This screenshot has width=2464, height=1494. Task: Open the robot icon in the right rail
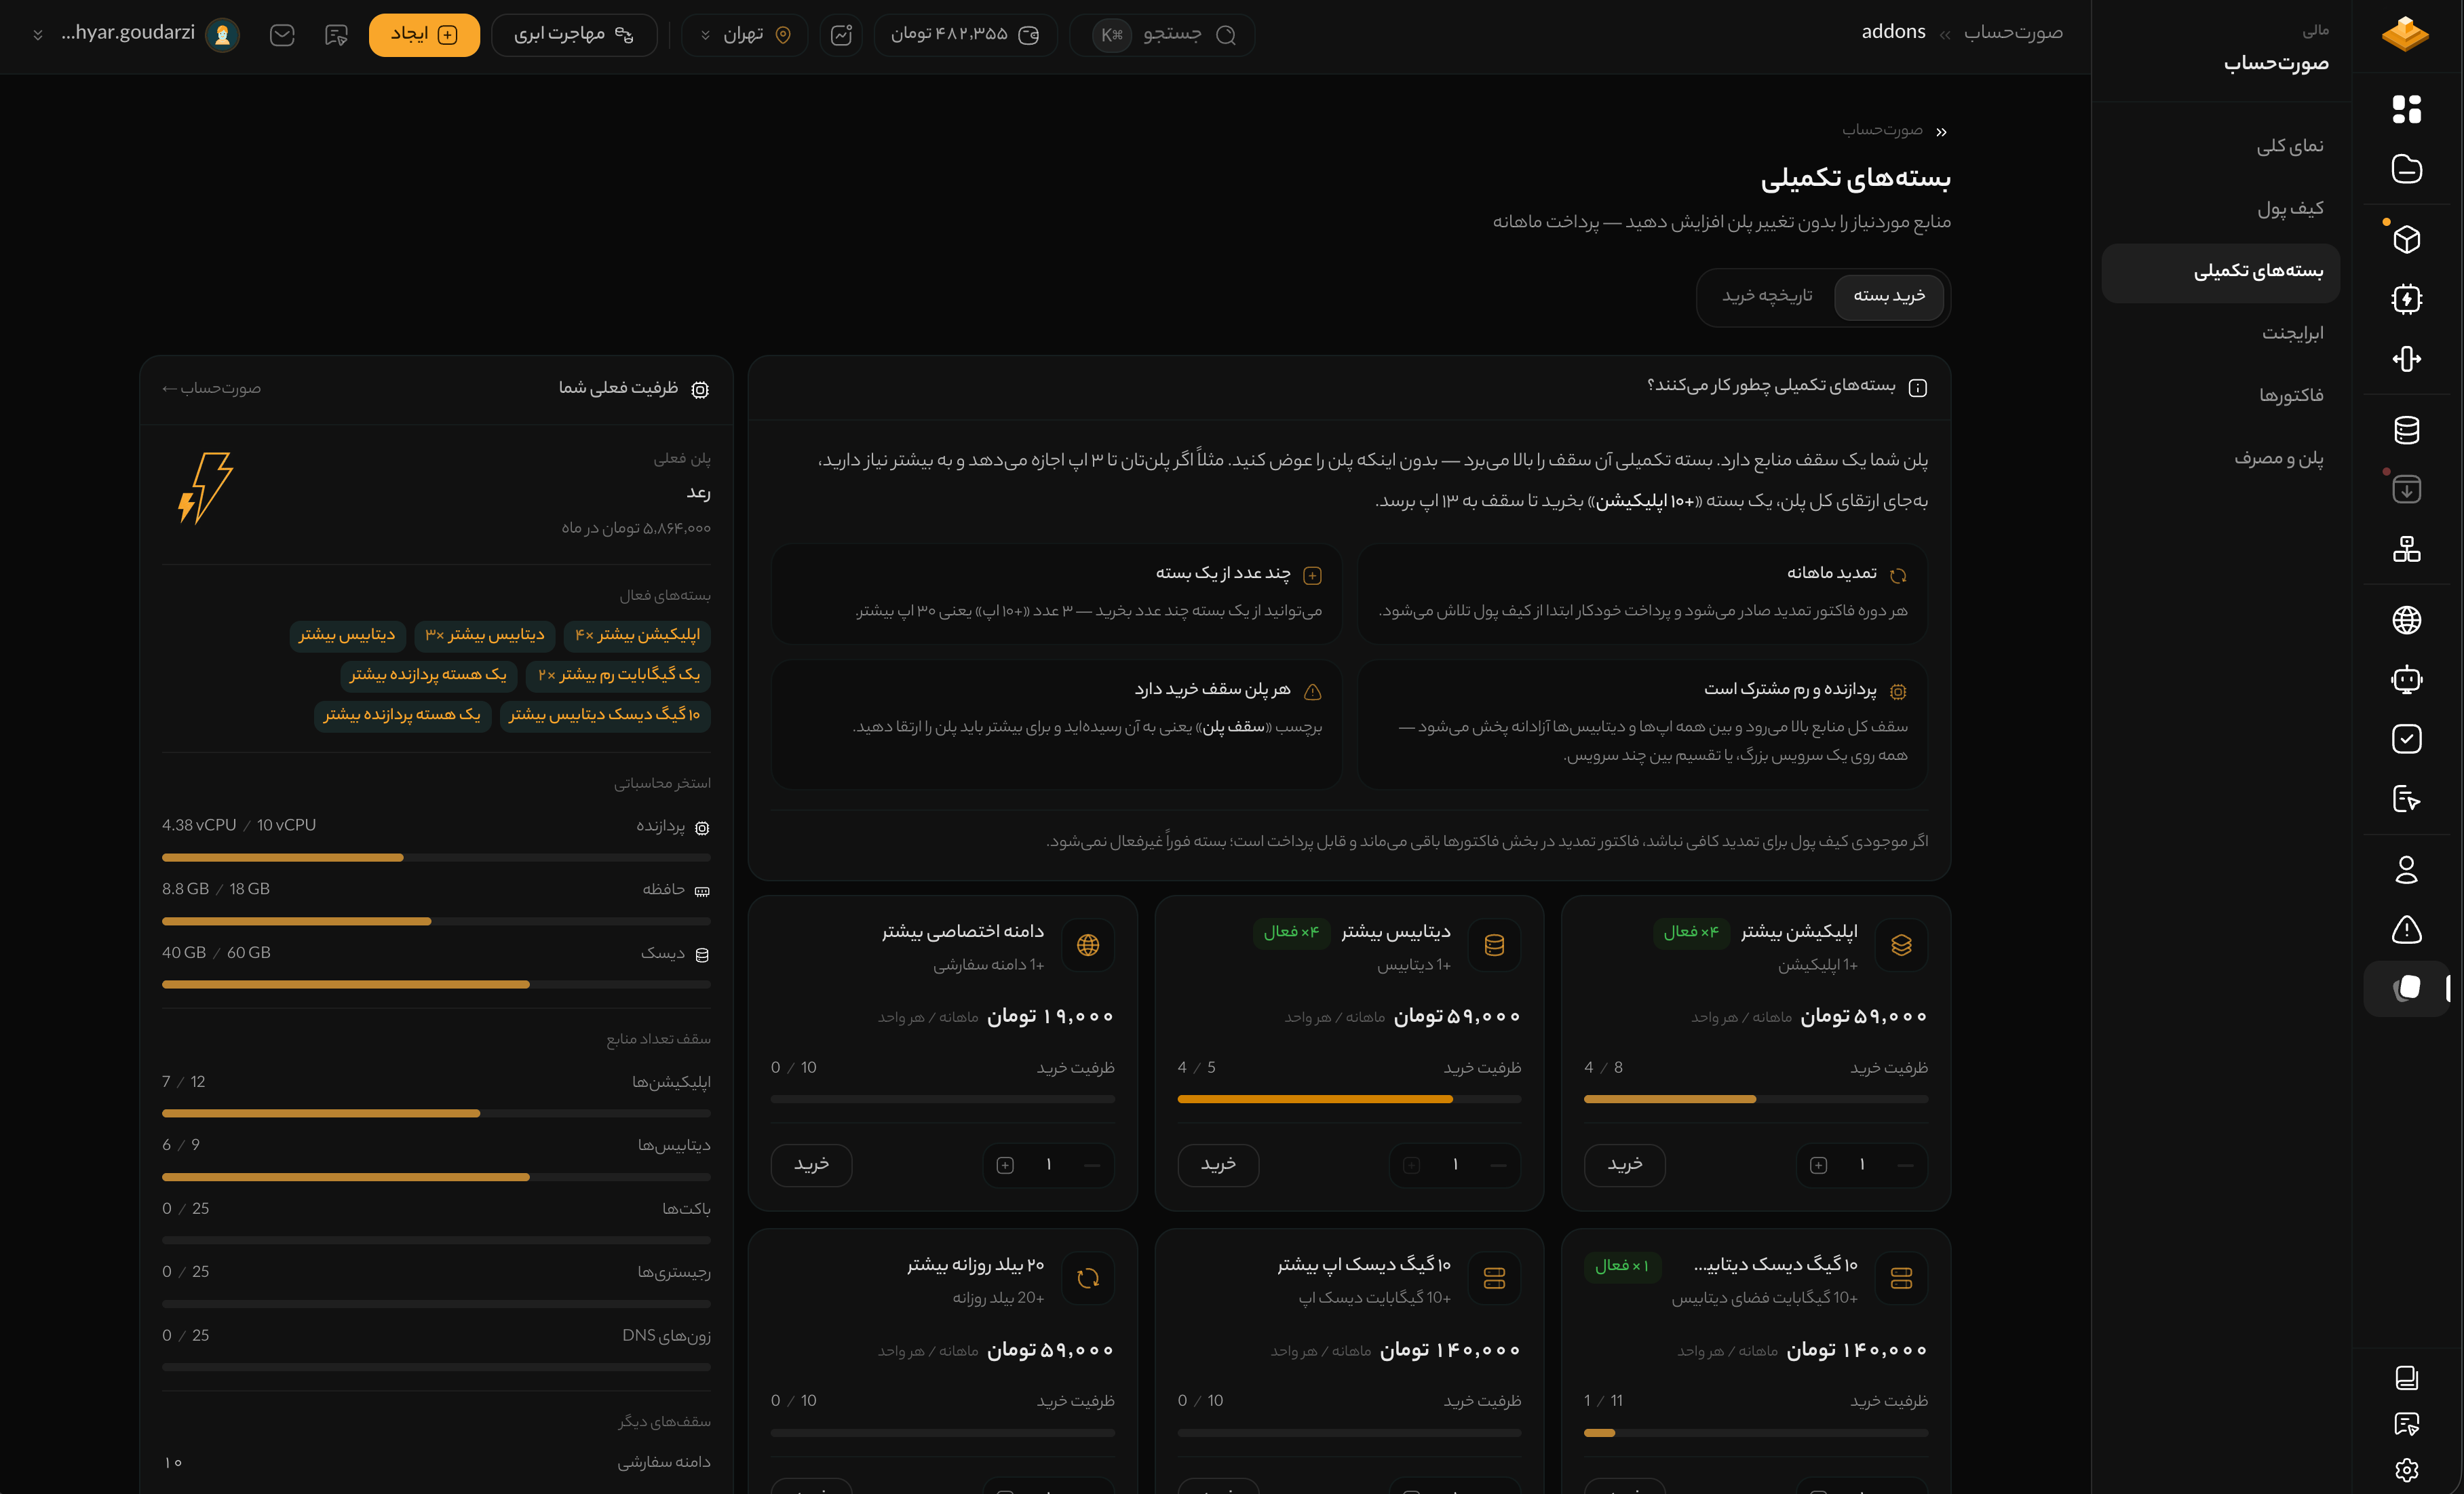pos(2406,680)
